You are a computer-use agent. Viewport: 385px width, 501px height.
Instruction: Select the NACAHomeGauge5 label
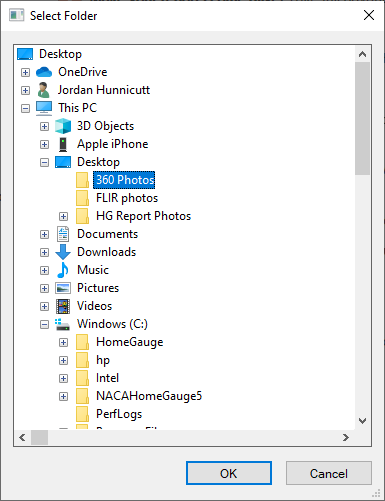click(149, 396)
